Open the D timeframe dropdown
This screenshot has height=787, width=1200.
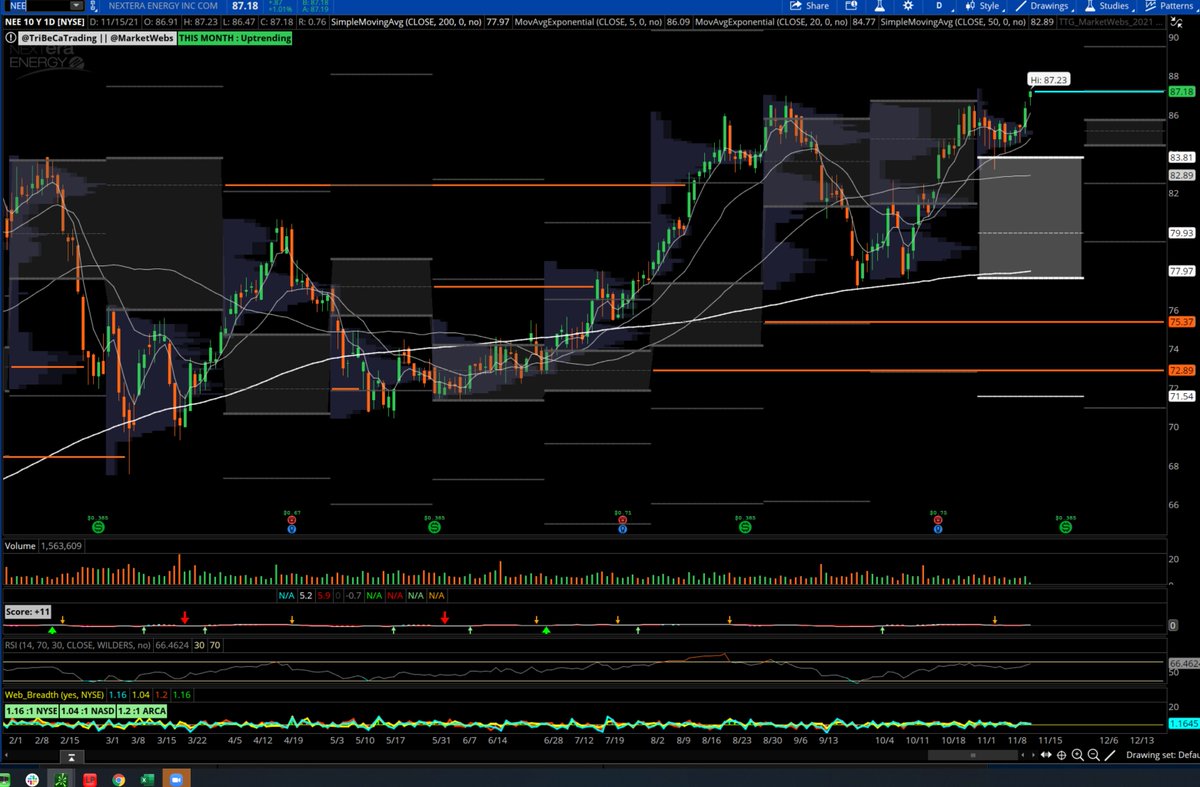click(x=940, y=6)
